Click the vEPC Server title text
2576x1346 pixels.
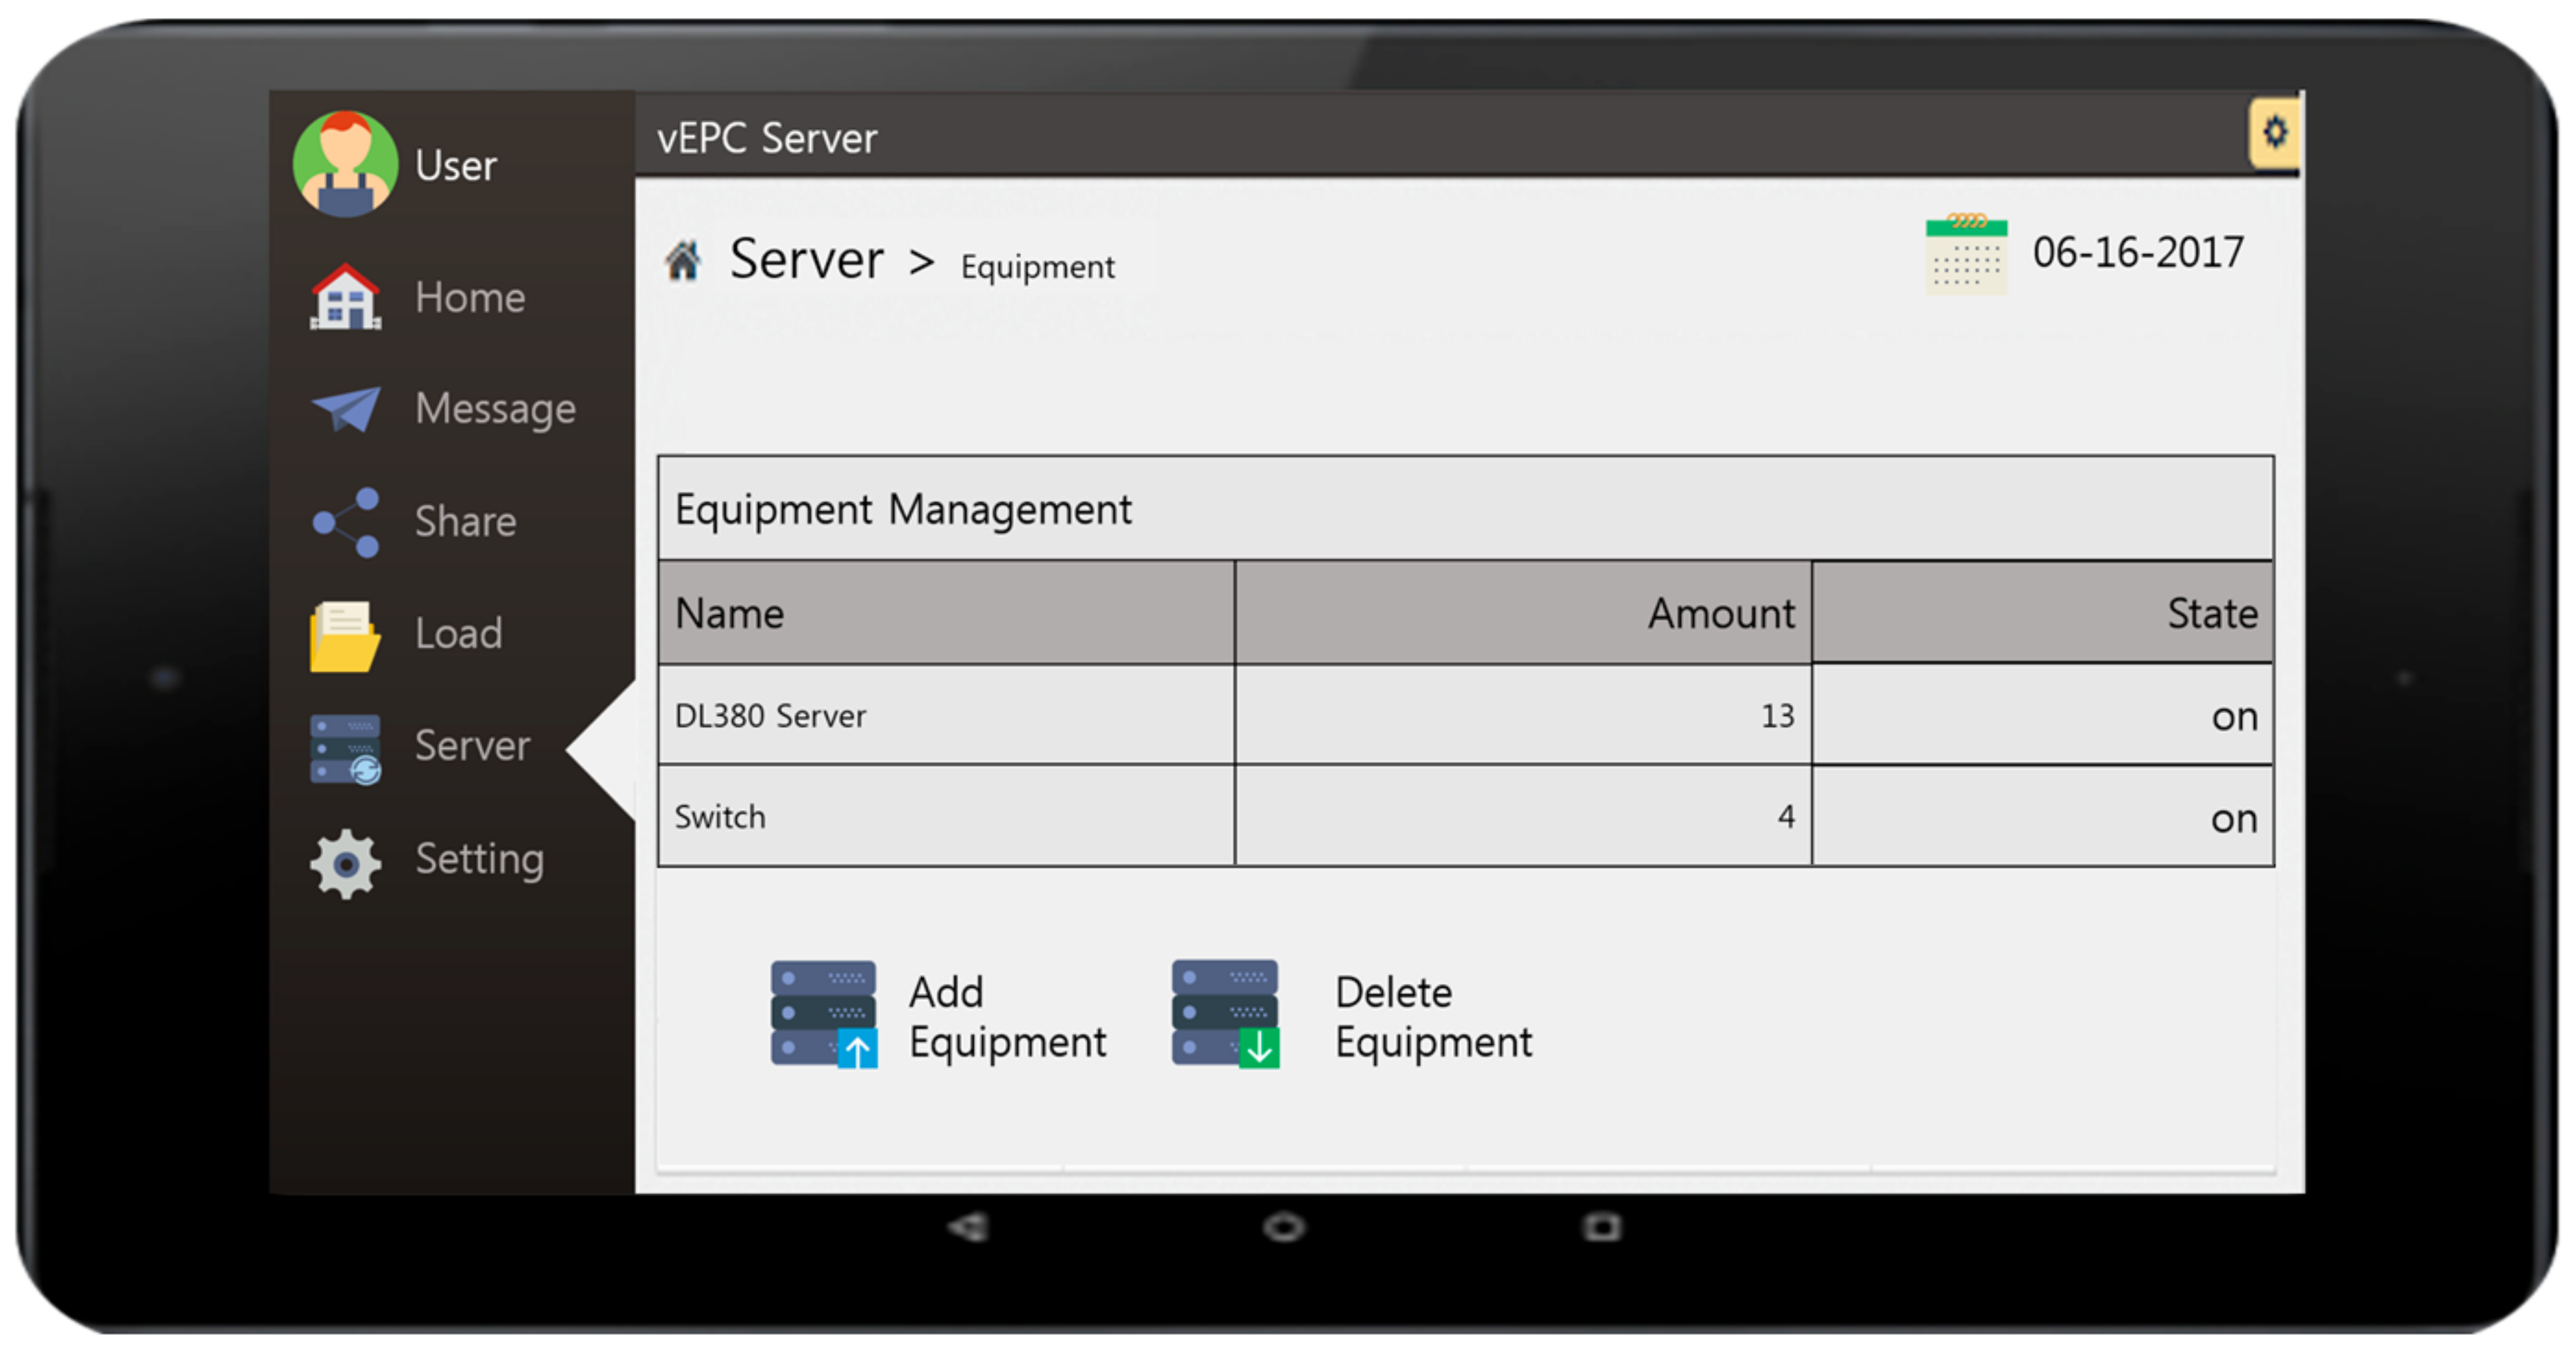pyautogui.click(x=767, y=138)
